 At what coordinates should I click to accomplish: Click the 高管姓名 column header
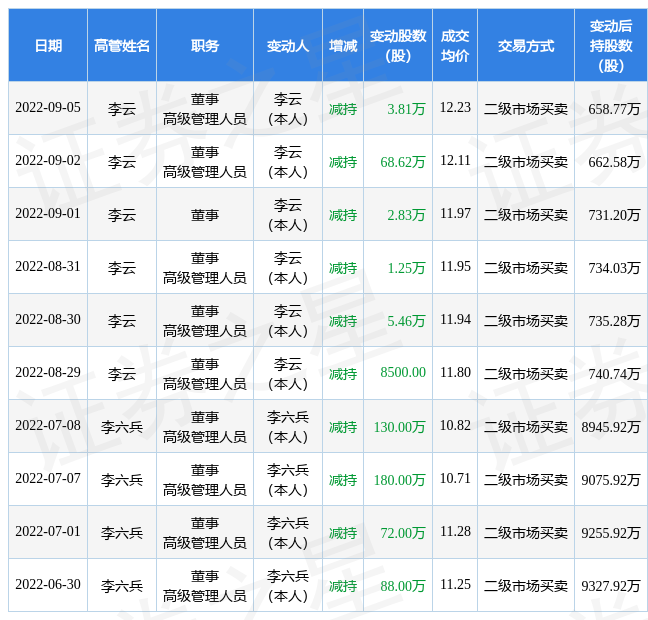(122, 45)
